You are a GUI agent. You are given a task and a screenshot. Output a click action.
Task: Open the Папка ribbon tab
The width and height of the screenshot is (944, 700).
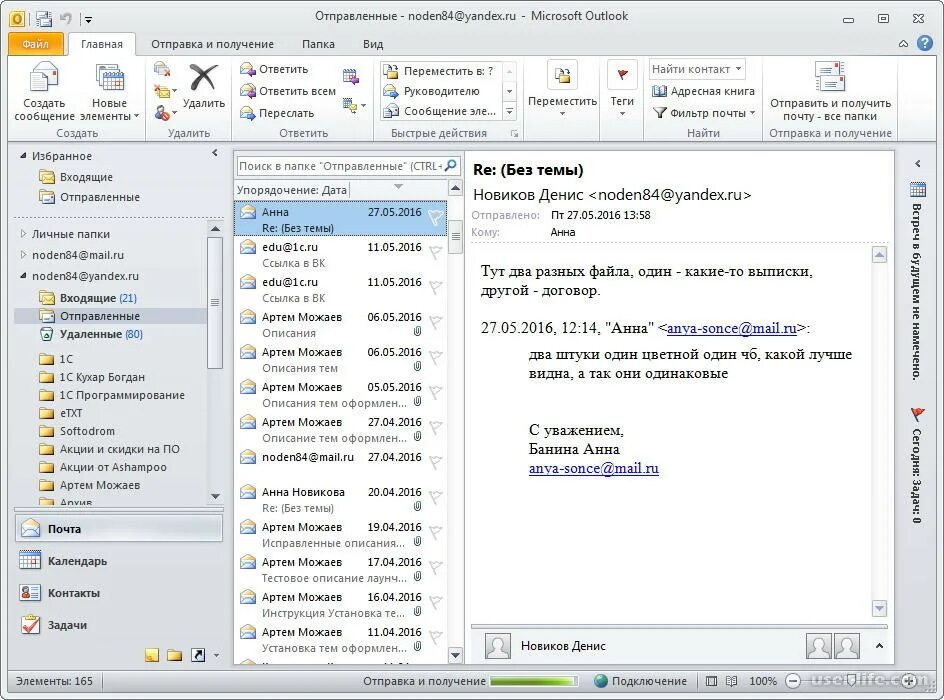pyautogui.click(x=318, y=44)
